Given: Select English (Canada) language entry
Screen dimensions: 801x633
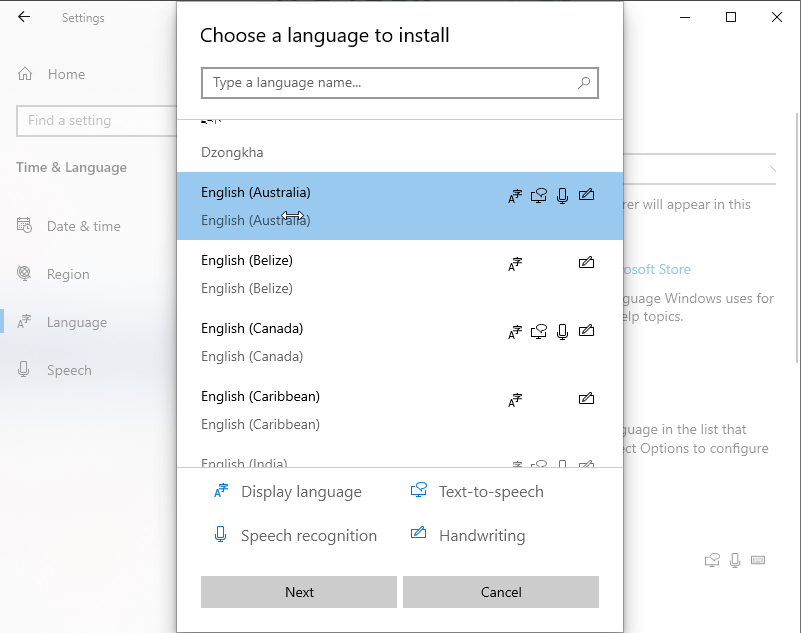Looking at the screenshot, I should (x=400, y=342).
